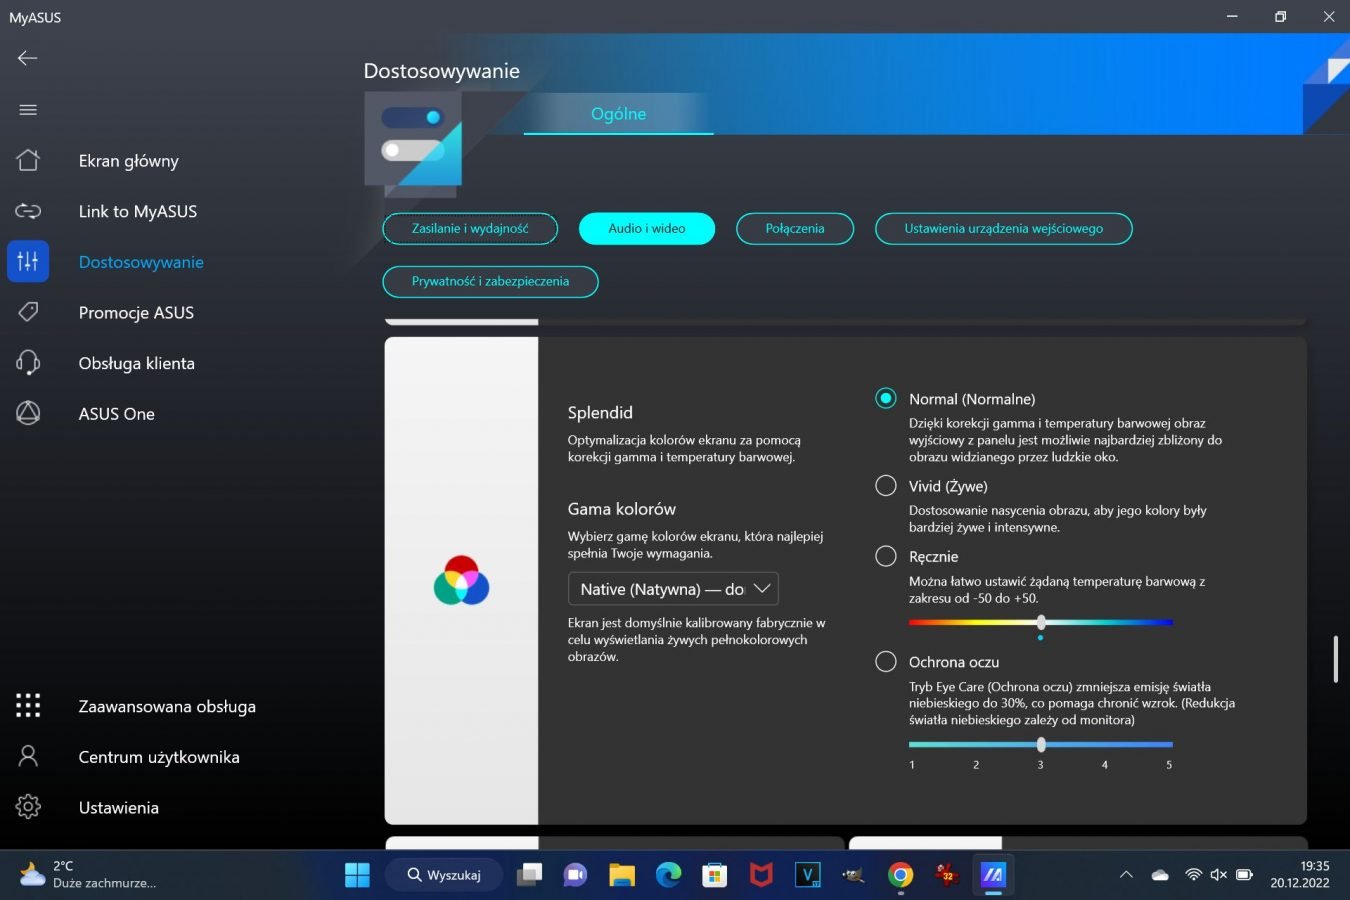This screenshot has height=900, width=1350.
Task: Open Link to MyASUS menu item
Action: point(138,211)
